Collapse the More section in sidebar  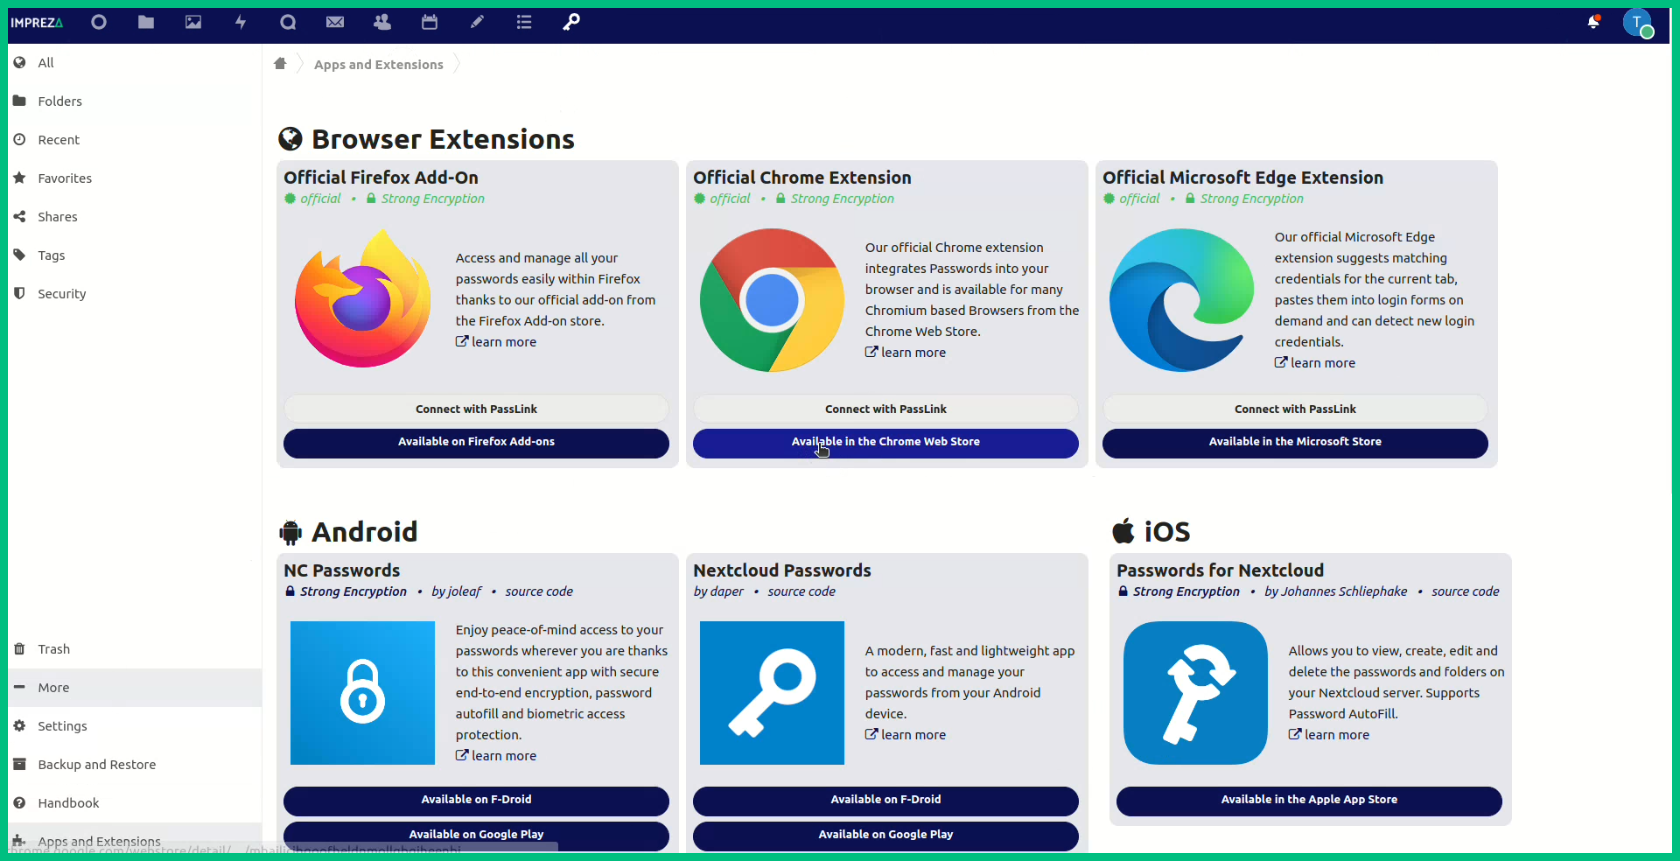[54, 688]
